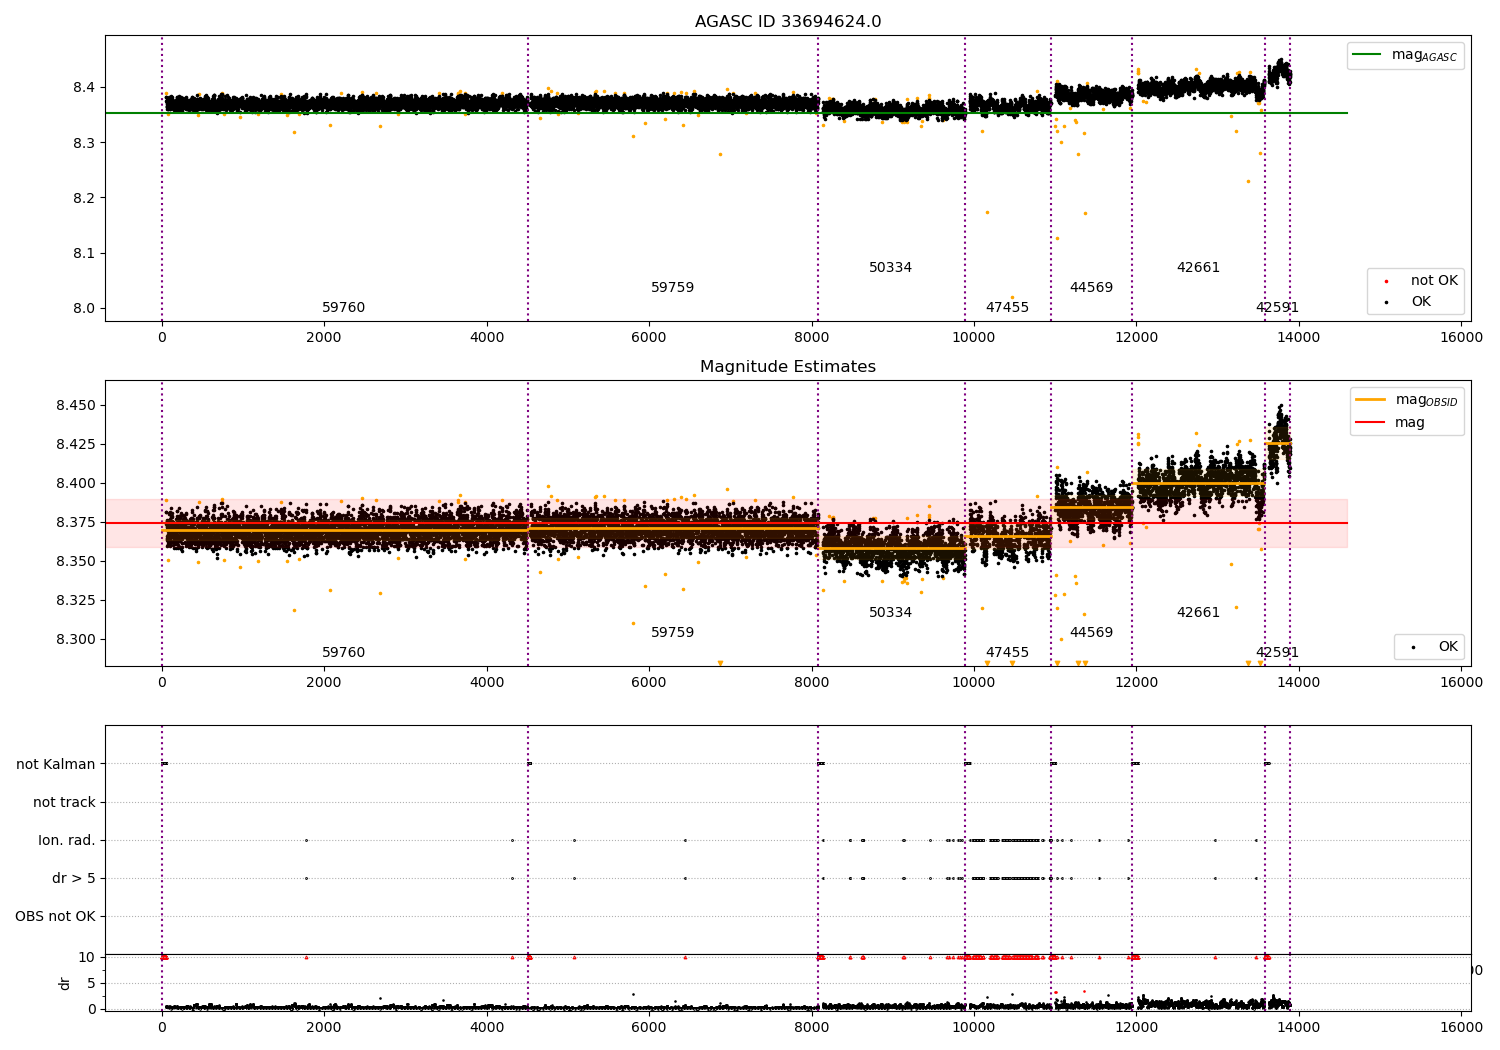Click the 8.300 y-axis tick label

(x=76, y=640)
